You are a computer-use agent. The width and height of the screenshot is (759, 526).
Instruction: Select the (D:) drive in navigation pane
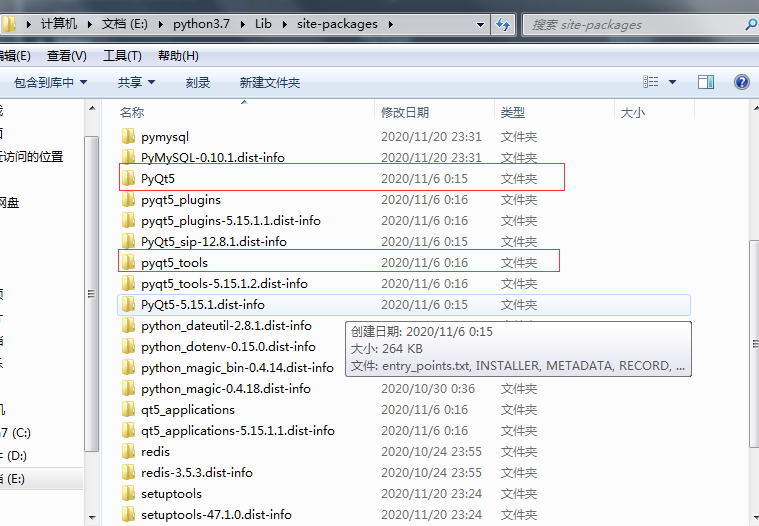click(x=14, y=456)
